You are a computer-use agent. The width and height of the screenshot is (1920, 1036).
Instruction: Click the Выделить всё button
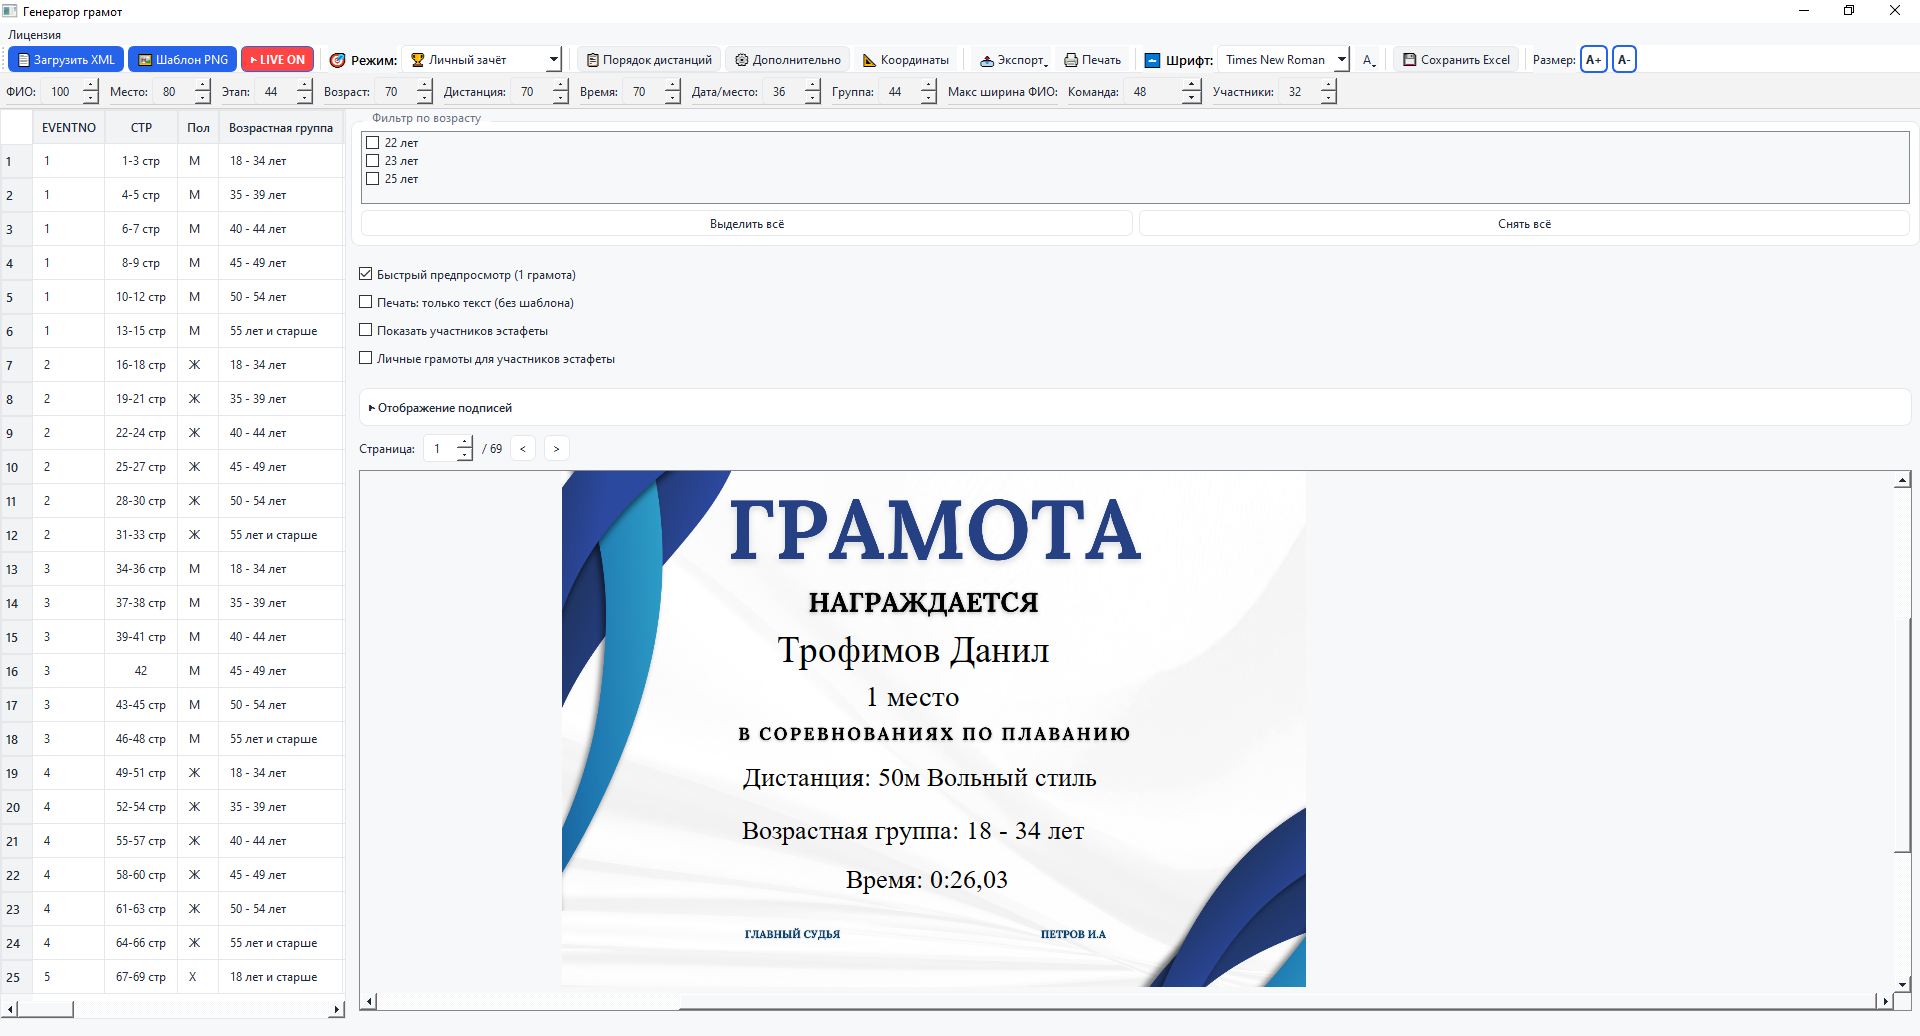747,224
